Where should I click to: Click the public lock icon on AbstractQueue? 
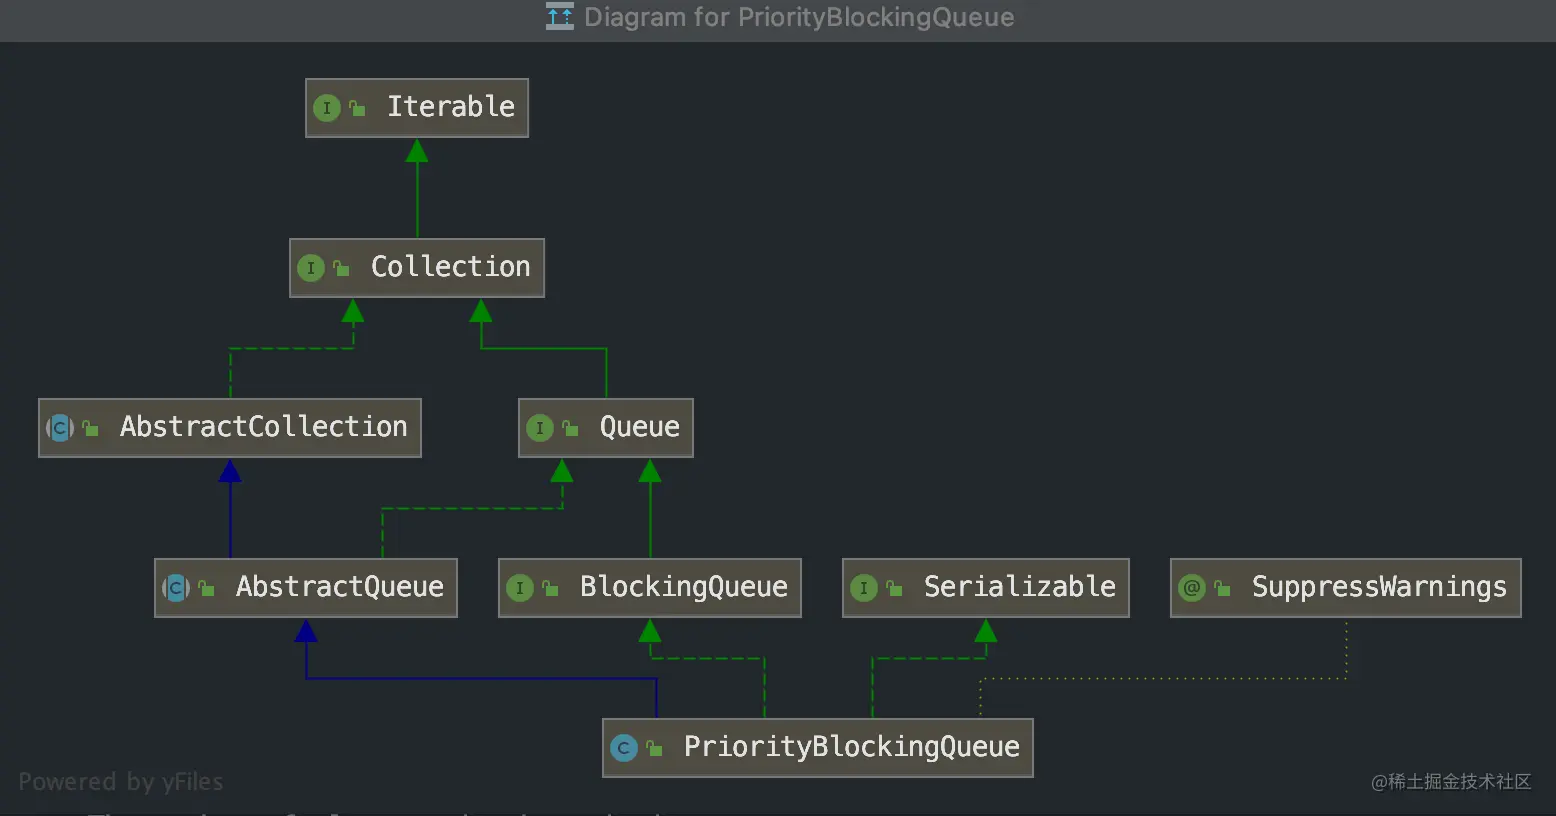[206, 588]
